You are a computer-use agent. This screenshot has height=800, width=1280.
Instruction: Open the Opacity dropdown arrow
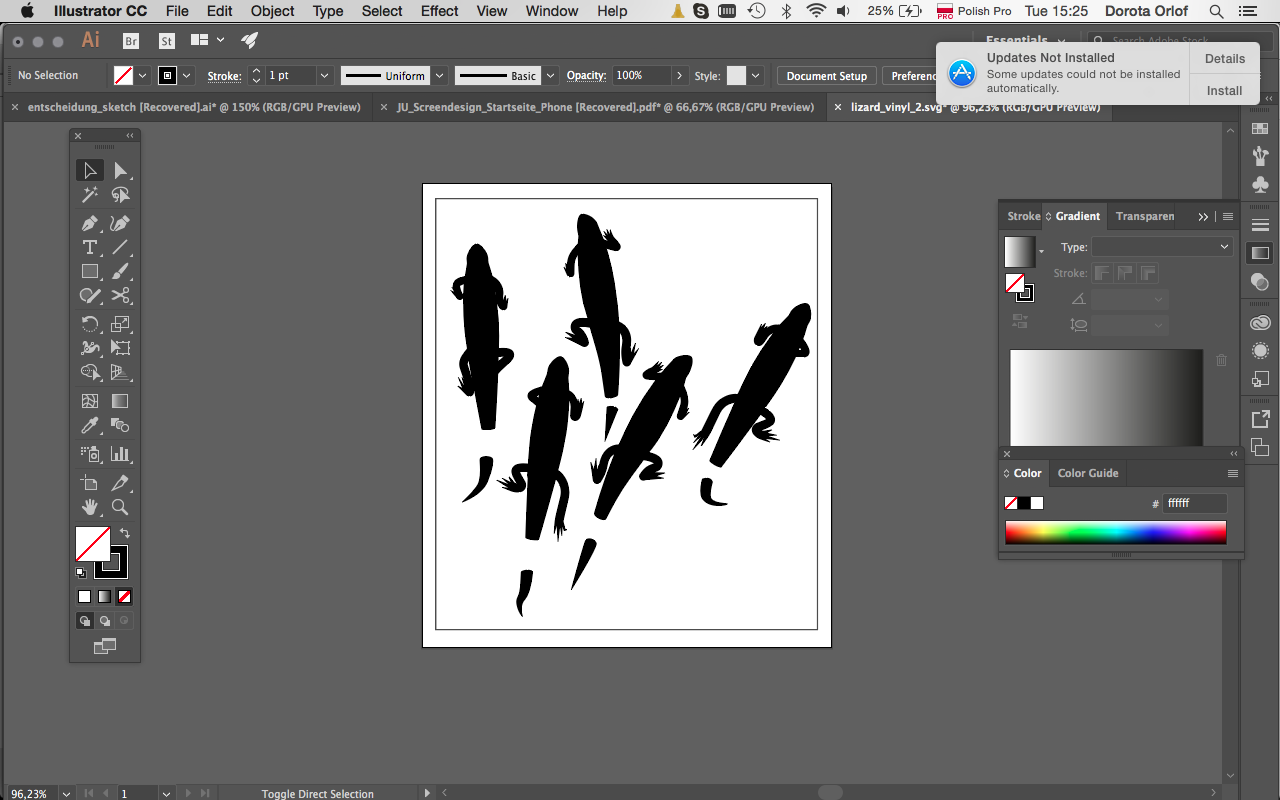680,75
